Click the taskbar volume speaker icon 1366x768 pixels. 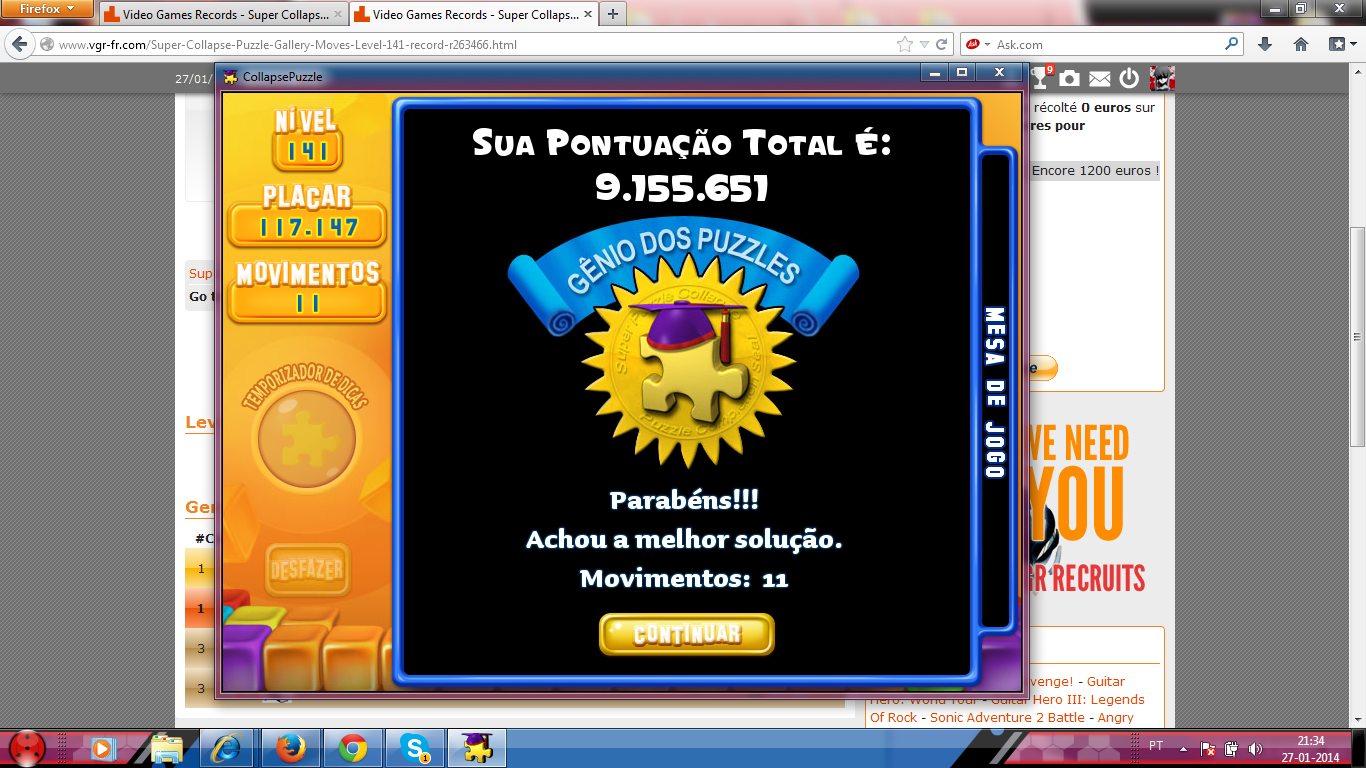coord(1255,748)
